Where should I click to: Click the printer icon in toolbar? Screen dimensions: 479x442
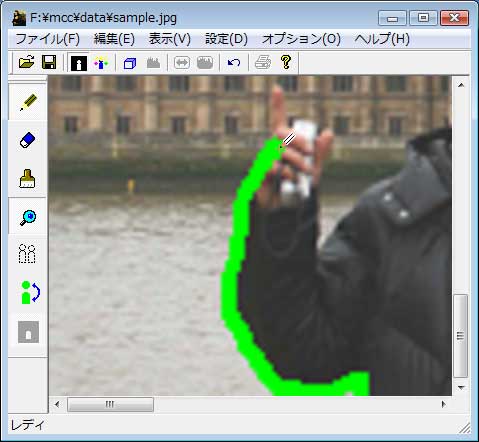263,63
